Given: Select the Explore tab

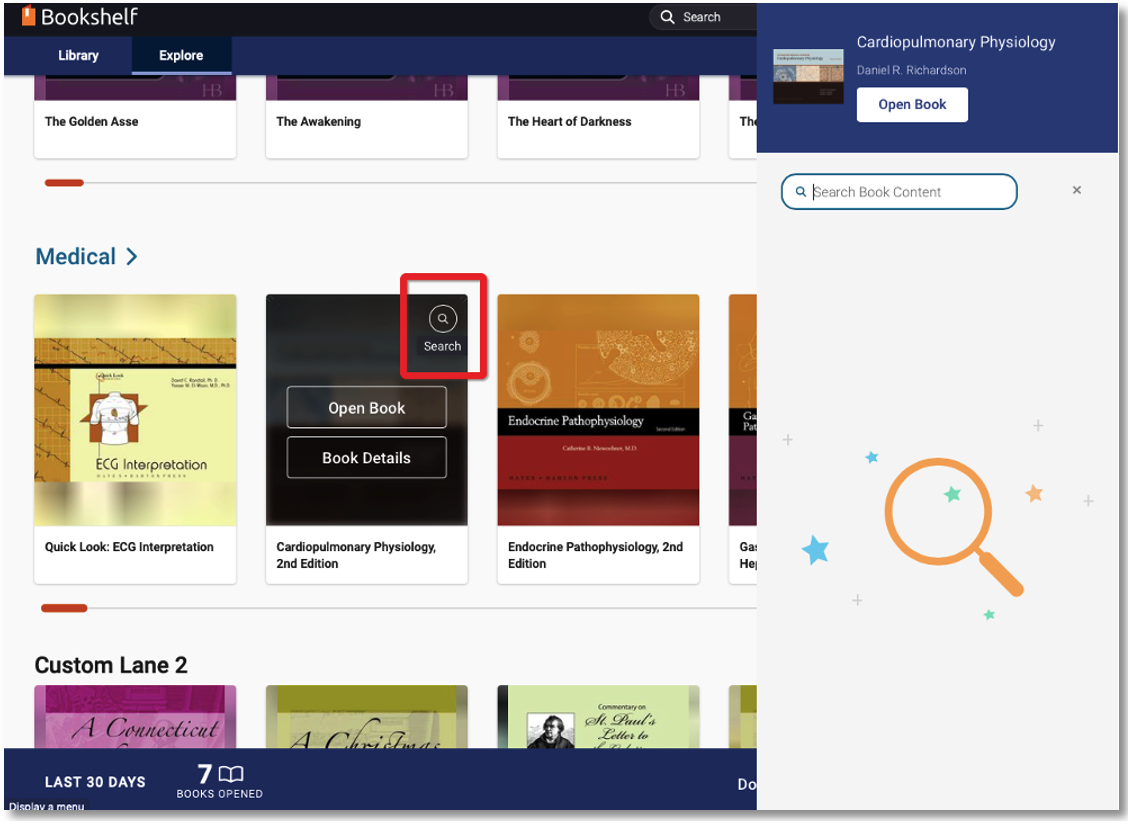Looking at the screenshot, I should [181, 55].
